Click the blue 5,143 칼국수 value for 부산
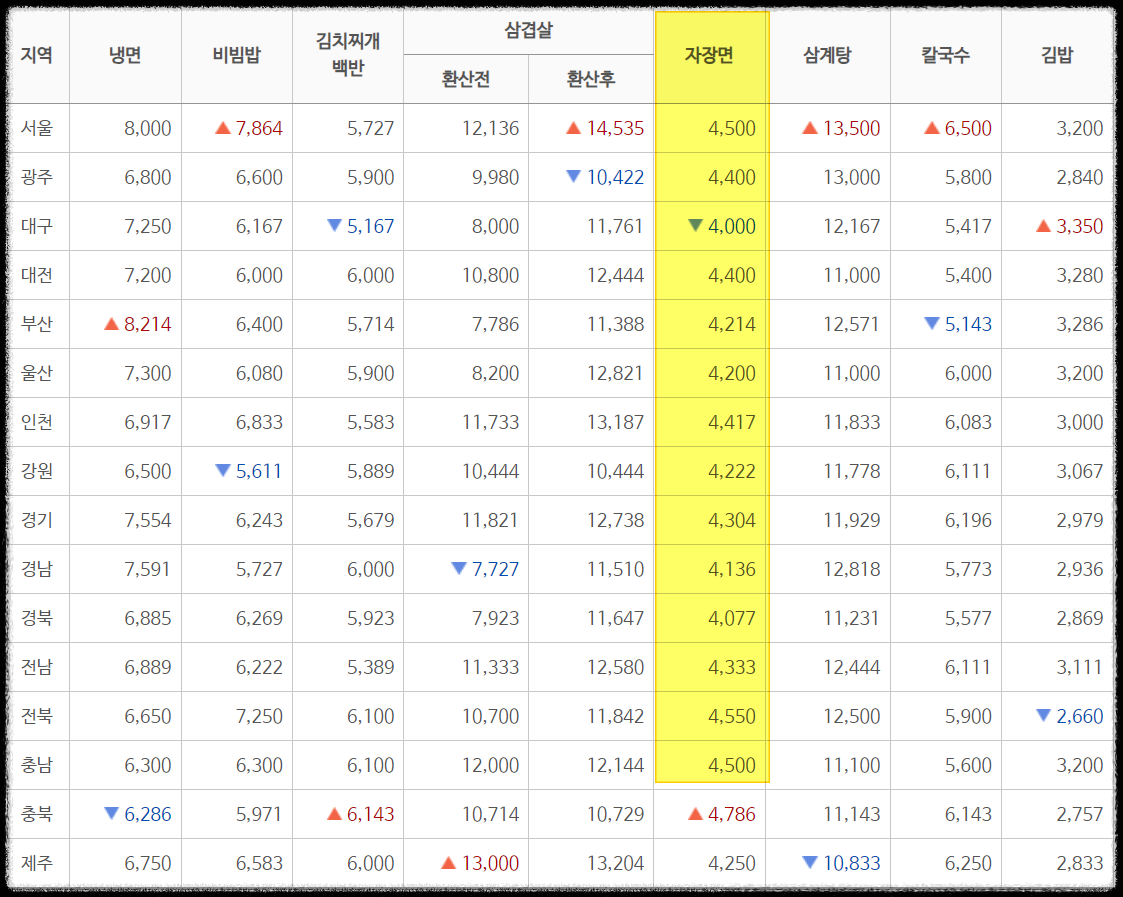1123x897 pixels. click(x=968, y=324)
